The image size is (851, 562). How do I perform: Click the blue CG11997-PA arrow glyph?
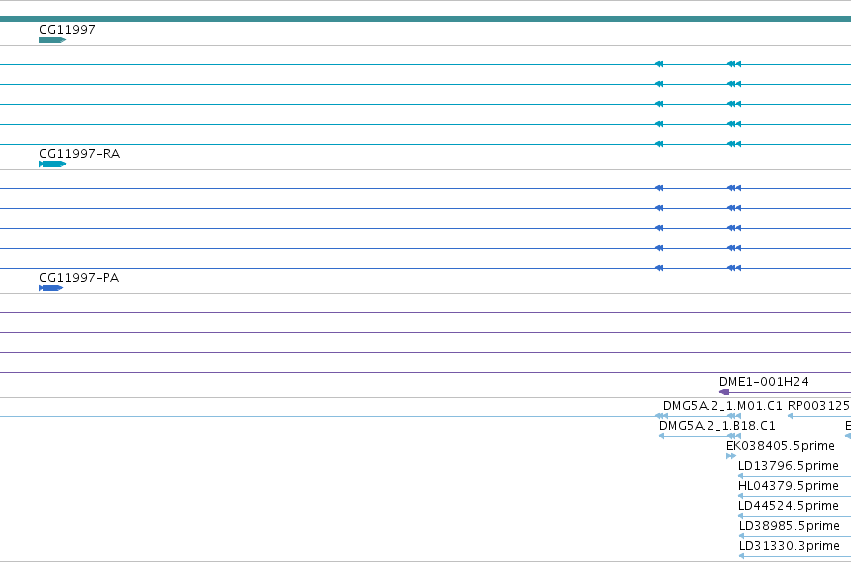(x=51, y=288)
